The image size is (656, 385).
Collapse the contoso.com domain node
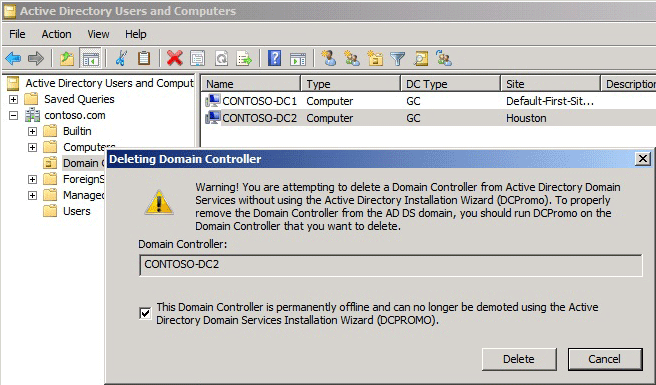coord(13,115)
